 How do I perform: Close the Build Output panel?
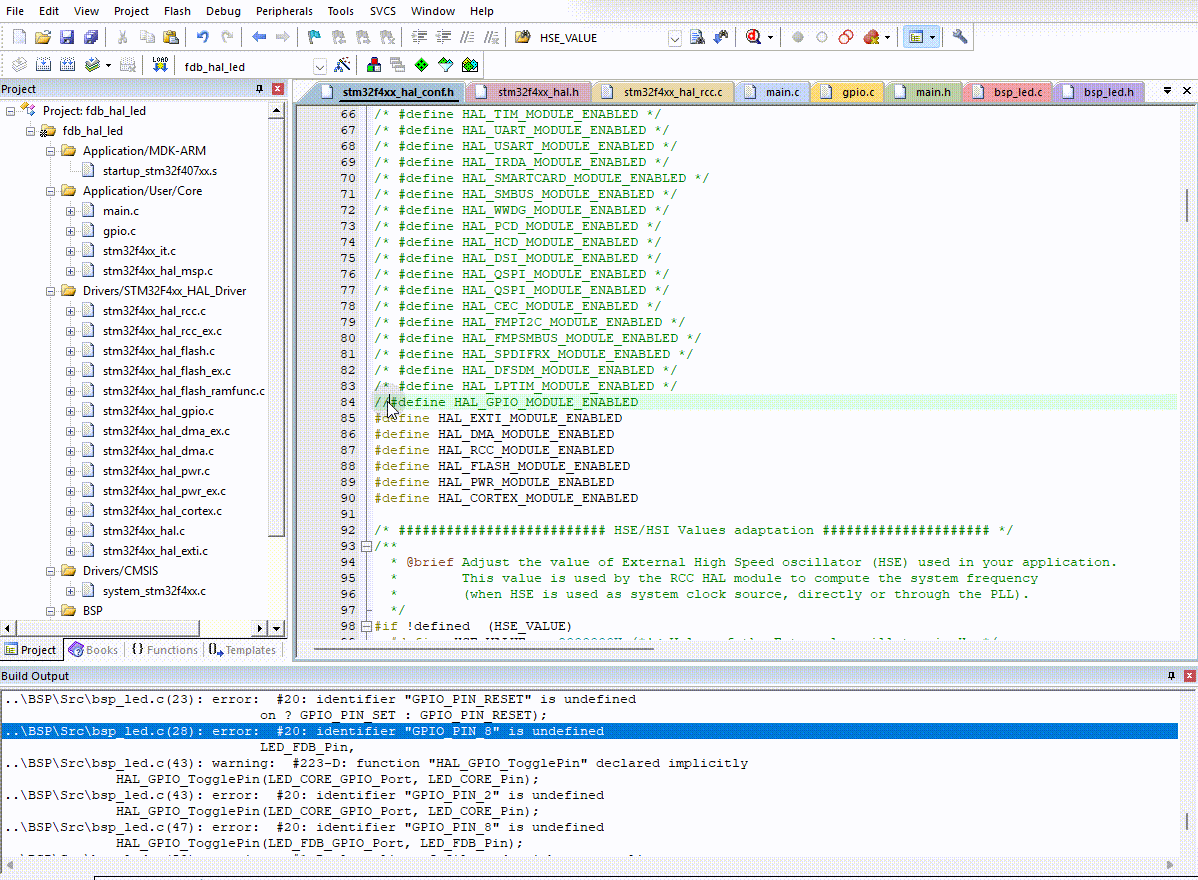1190,676
